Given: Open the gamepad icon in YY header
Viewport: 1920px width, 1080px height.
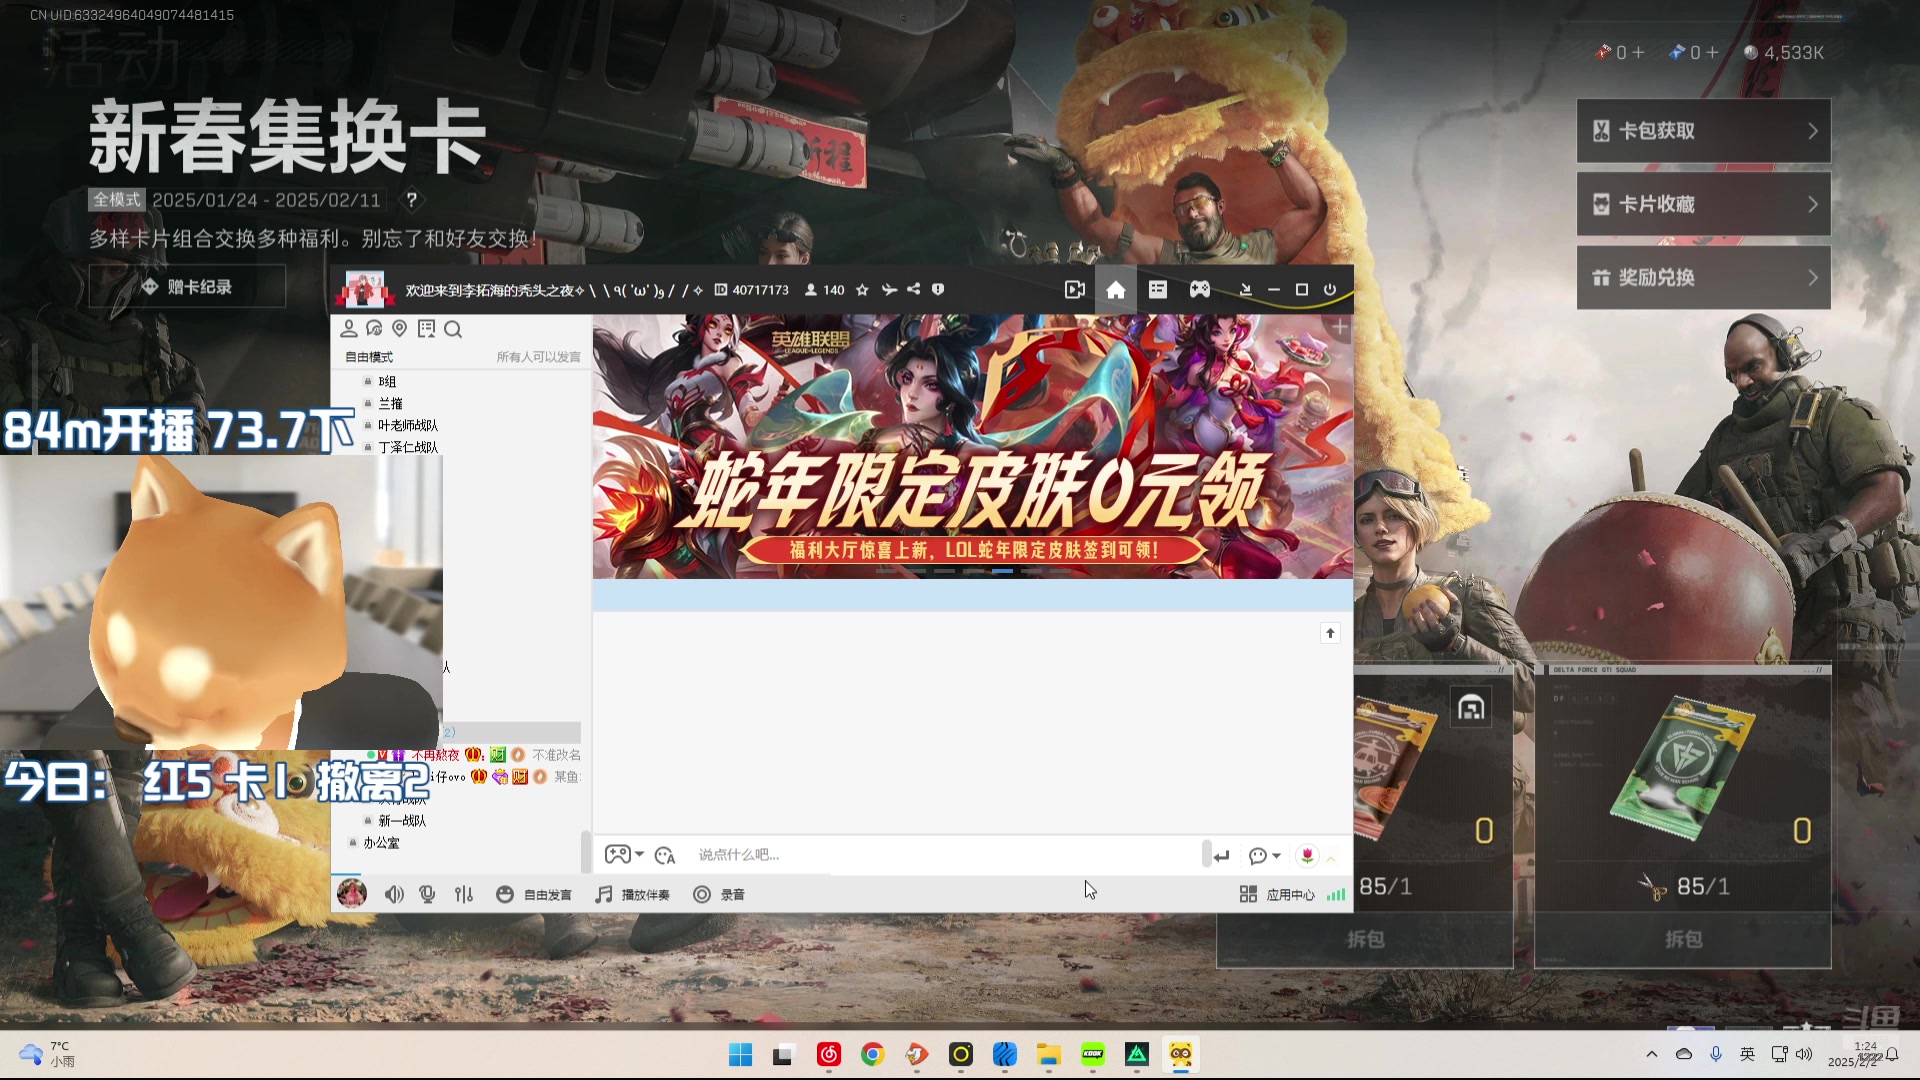Looking at the screenshot, I should [1200, 290].
